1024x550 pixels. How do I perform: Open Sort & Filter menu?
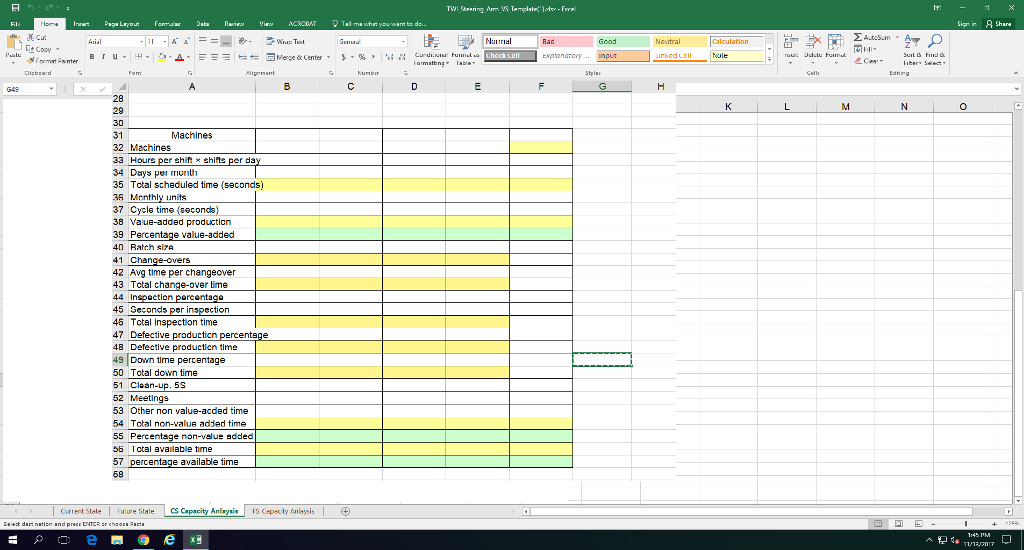point(911,48)
